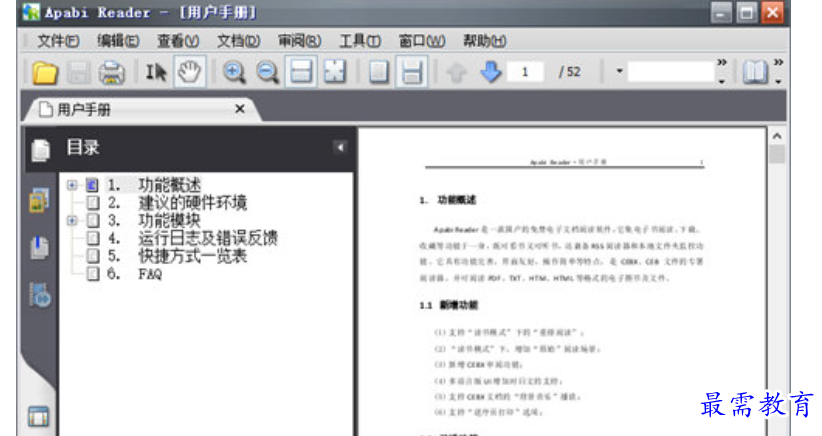The height and width of the screenshot is (436, 822).
Task: Expand the 1. 功能概述 tree node
Action: click(x=72, y=185)
